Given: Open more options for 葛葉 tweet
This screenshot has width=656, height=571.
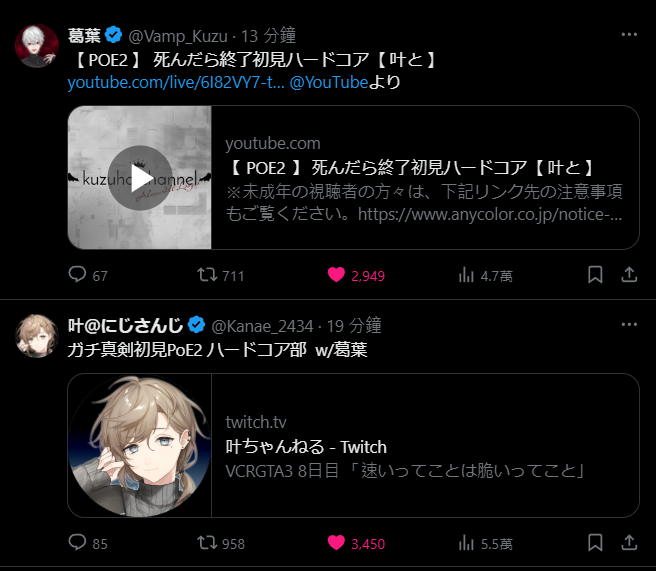Looking at the screenshot, I should [629, 35].
